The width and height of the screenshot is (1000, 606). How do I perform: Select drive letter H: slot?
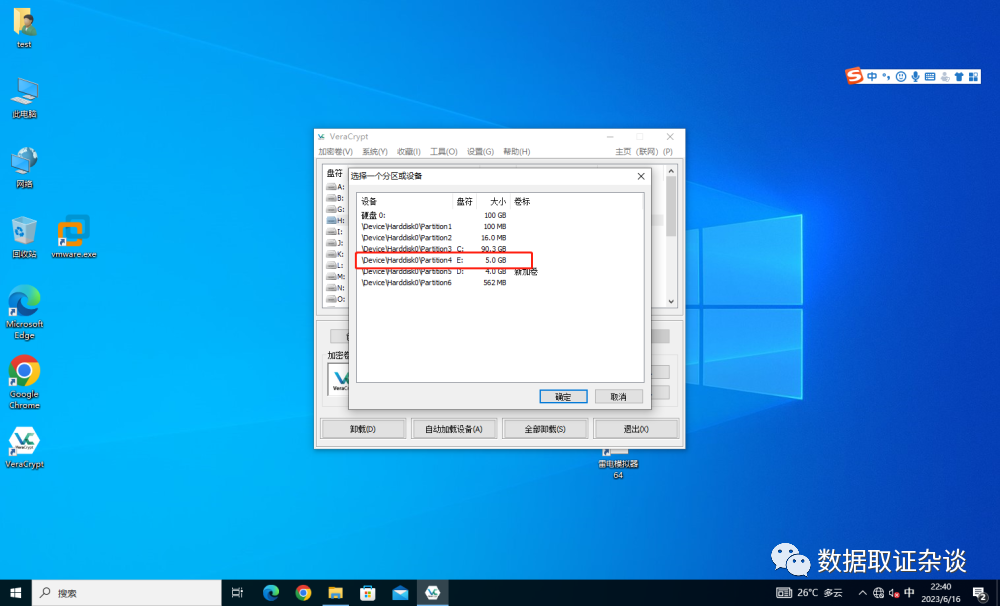336,220
